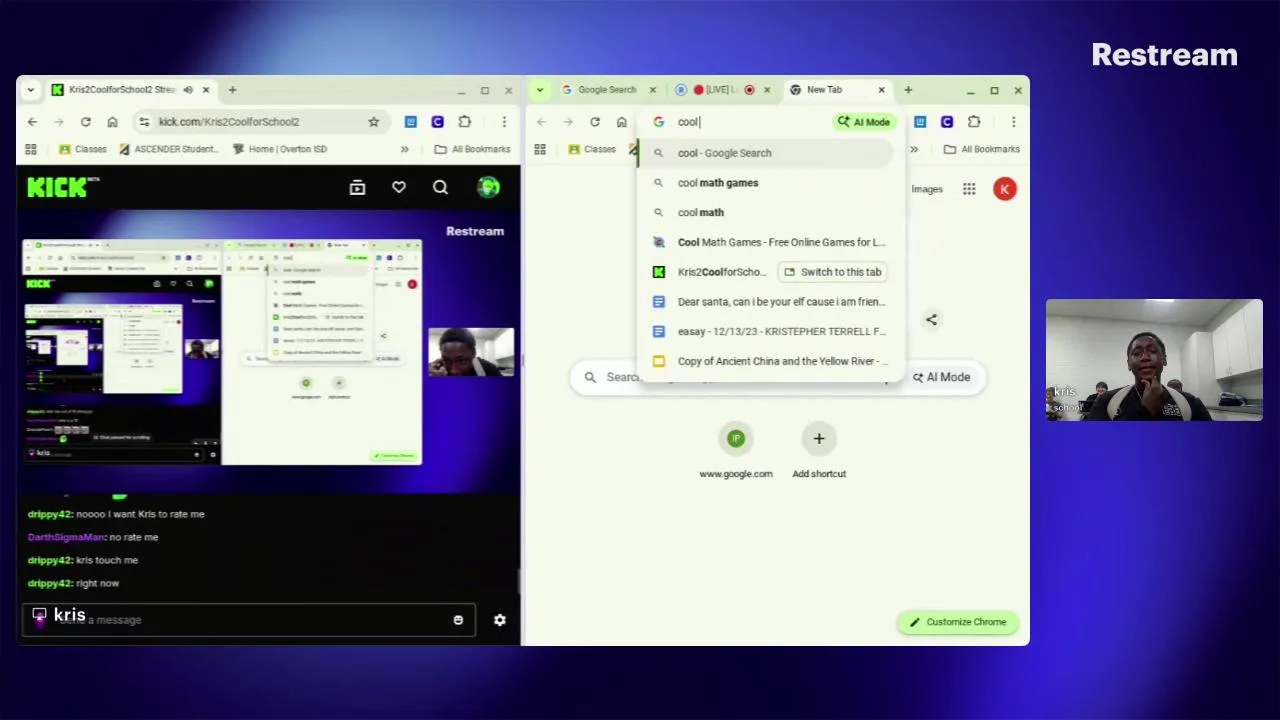Open Google account avatar K

(x=1004, y=189)
